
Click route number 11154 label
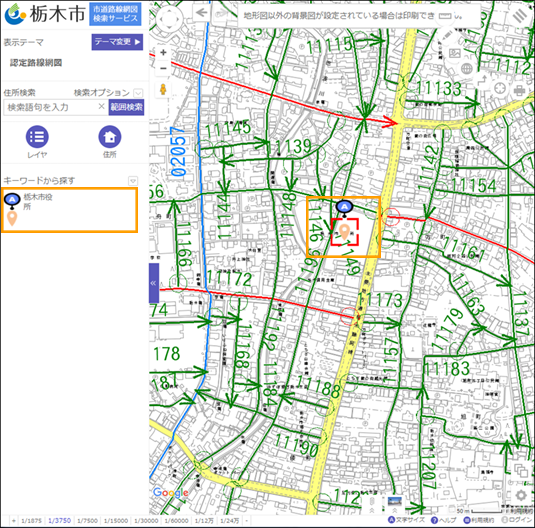pyautogui.click(x=474, y=185)
